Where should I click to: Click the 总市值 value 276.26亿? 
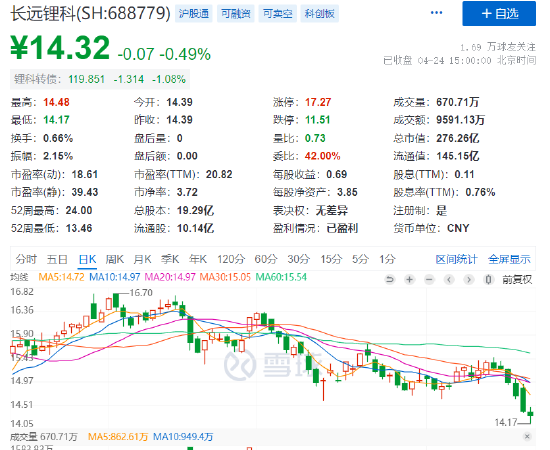(458, 138)
